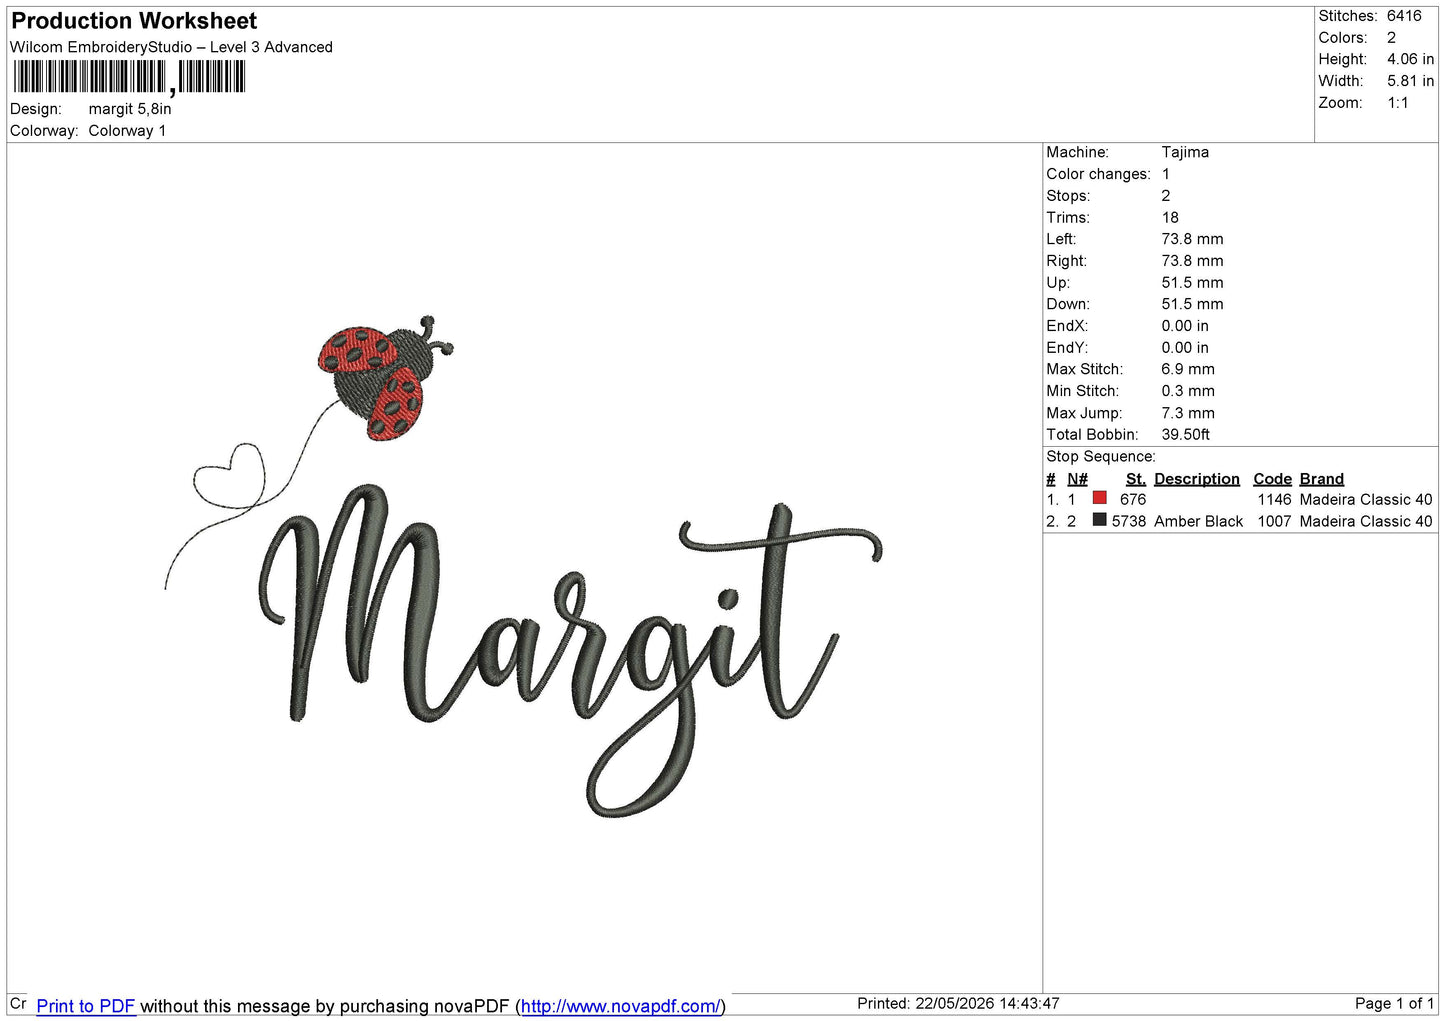The height and width of the screenshot is (1021, 1445).
Task: Select the Height value 4.06 in
Action: 1410,59
